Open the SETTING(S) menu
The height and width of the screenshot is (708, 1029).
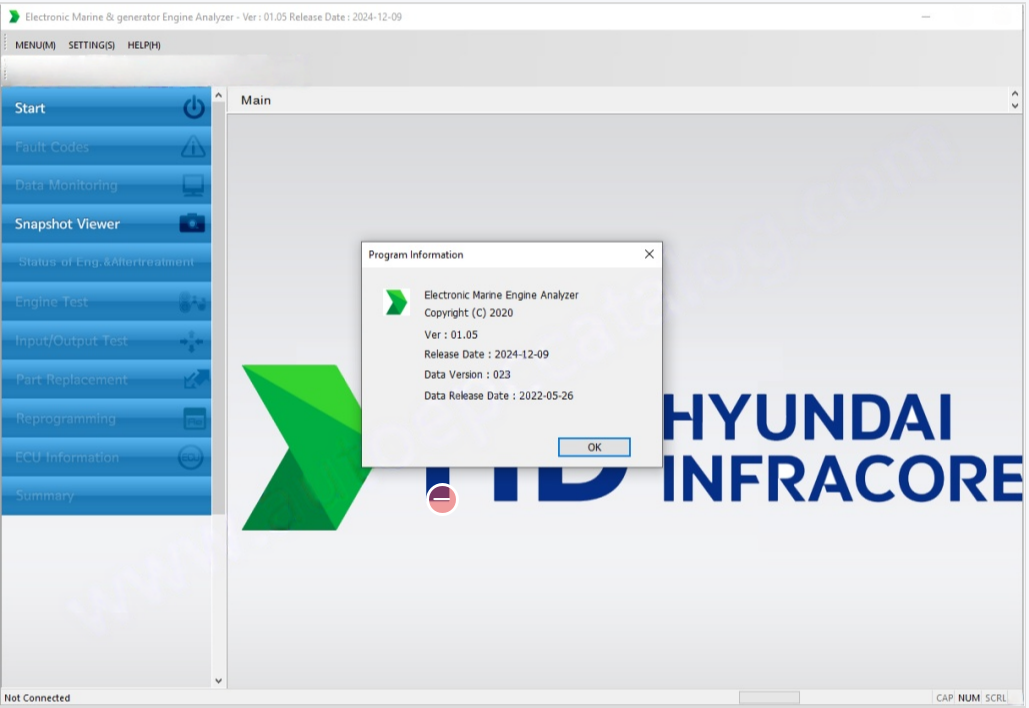coord(91,45)
